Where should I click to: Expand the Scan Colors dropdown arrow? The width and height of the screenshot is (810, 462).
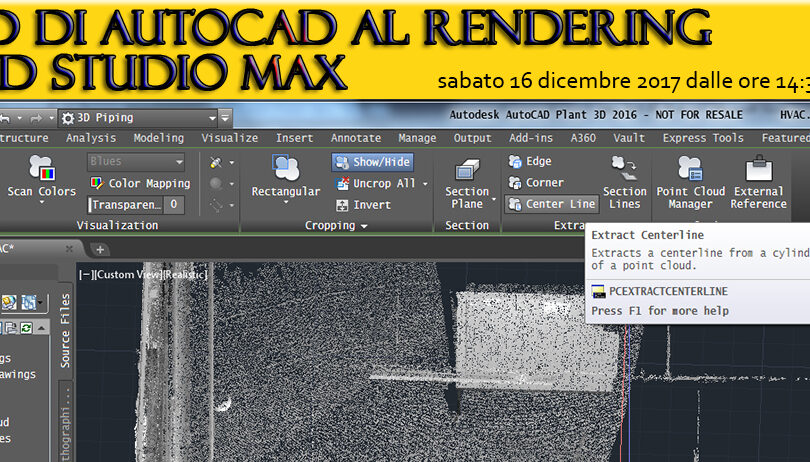pyautogui.click(x=42, y=202)
